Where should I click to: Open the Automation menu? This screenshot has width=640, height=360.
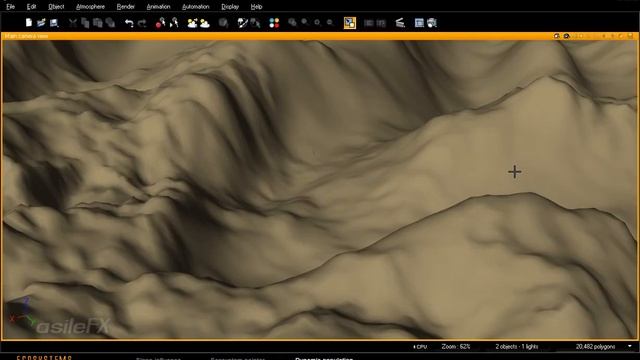196,7
